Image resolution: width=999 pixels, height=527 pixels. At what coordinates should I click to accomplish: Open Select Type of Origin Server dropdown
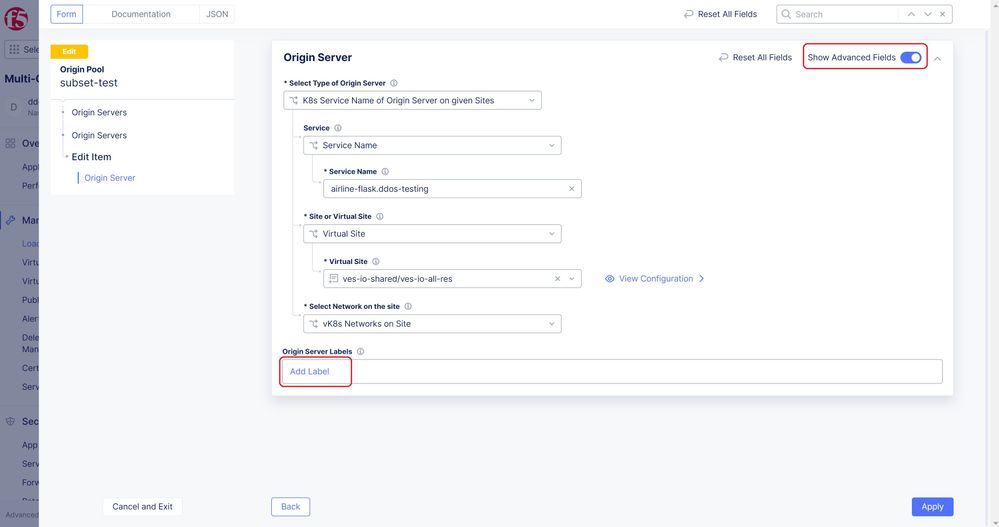[x=412, y=101]
